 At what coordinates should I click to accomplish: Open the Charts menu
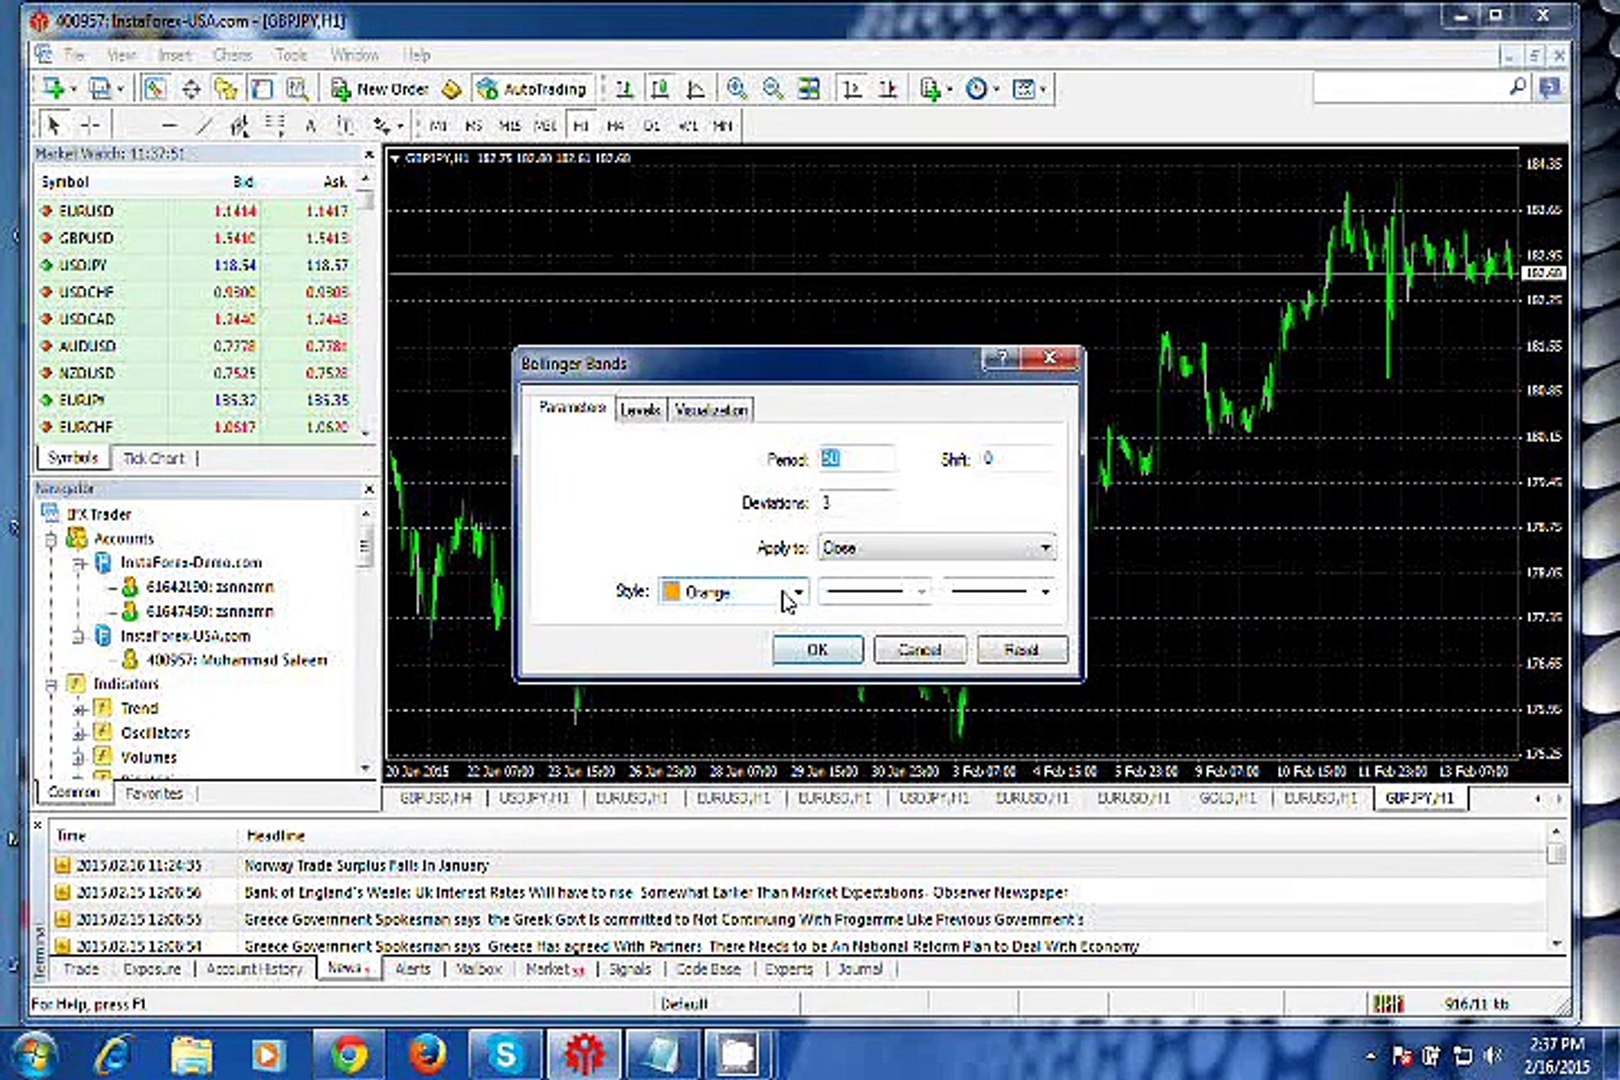tap(232, 55)
